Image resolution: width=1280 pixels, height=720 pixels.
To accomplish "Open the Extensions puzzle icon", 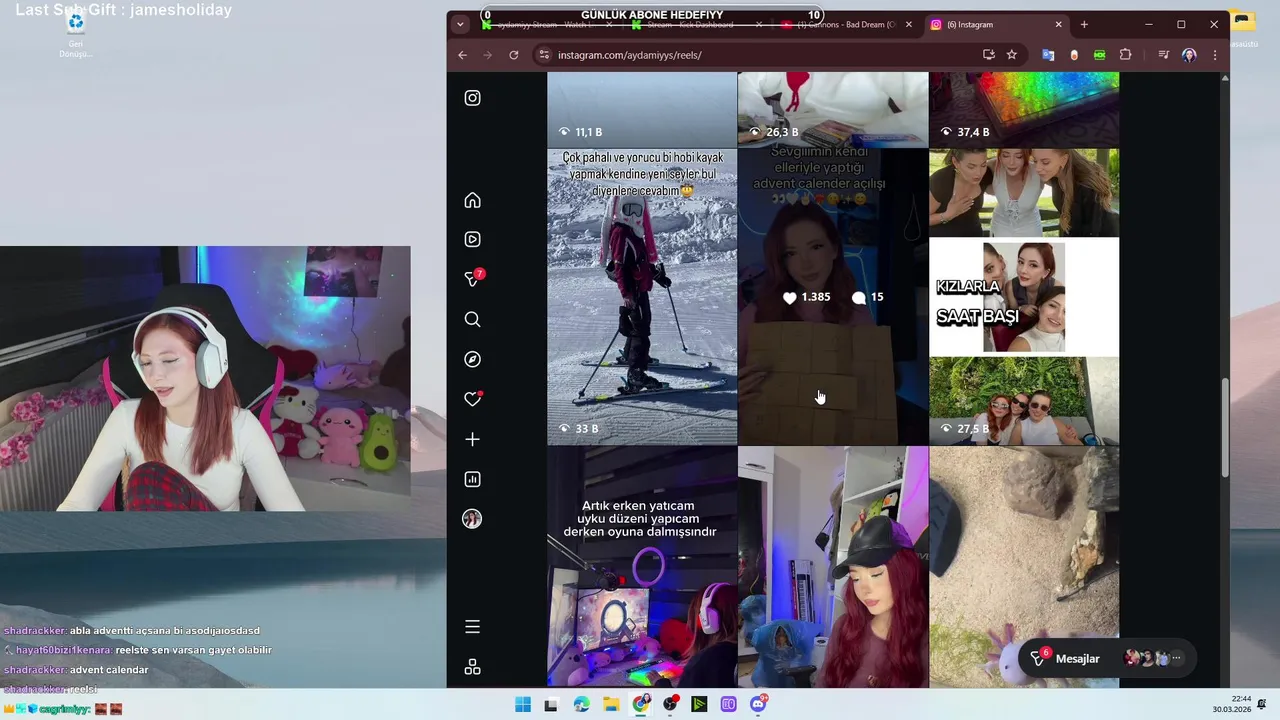I will pos(1126,55).
